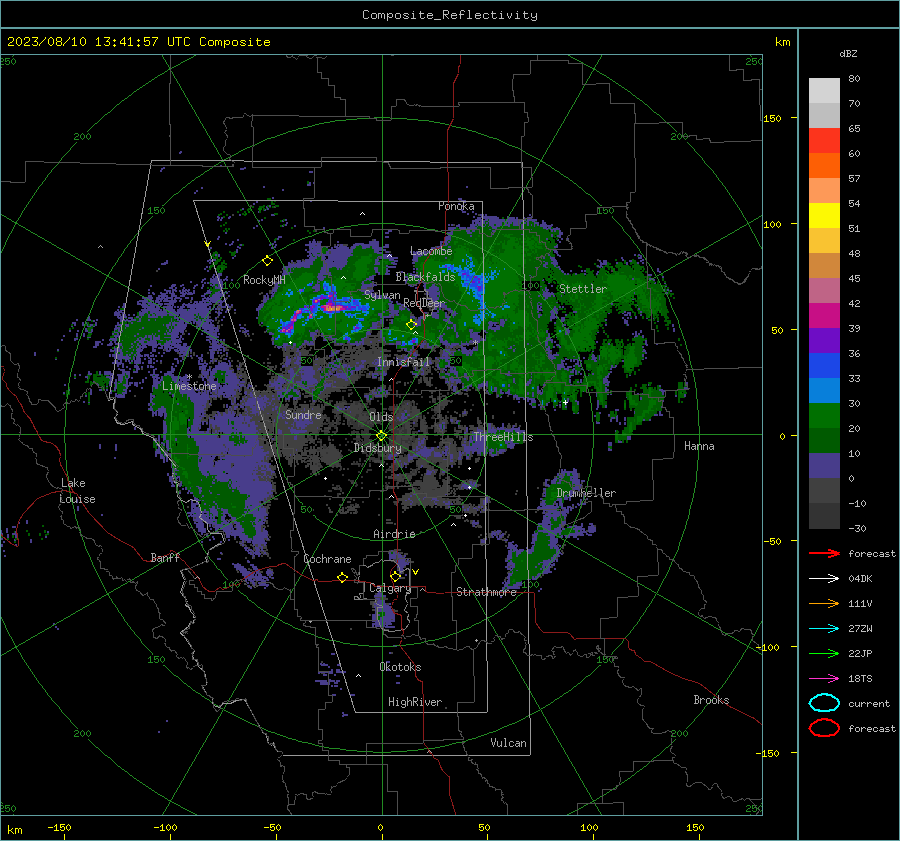Select the bright green 20–30 dBZ swatch

[824, 415]
